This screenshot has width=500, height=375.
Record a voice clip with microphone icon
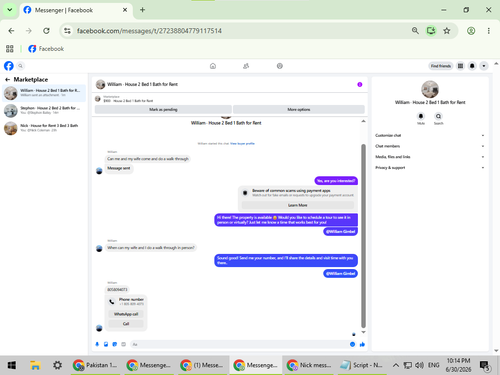click(97, 344)
